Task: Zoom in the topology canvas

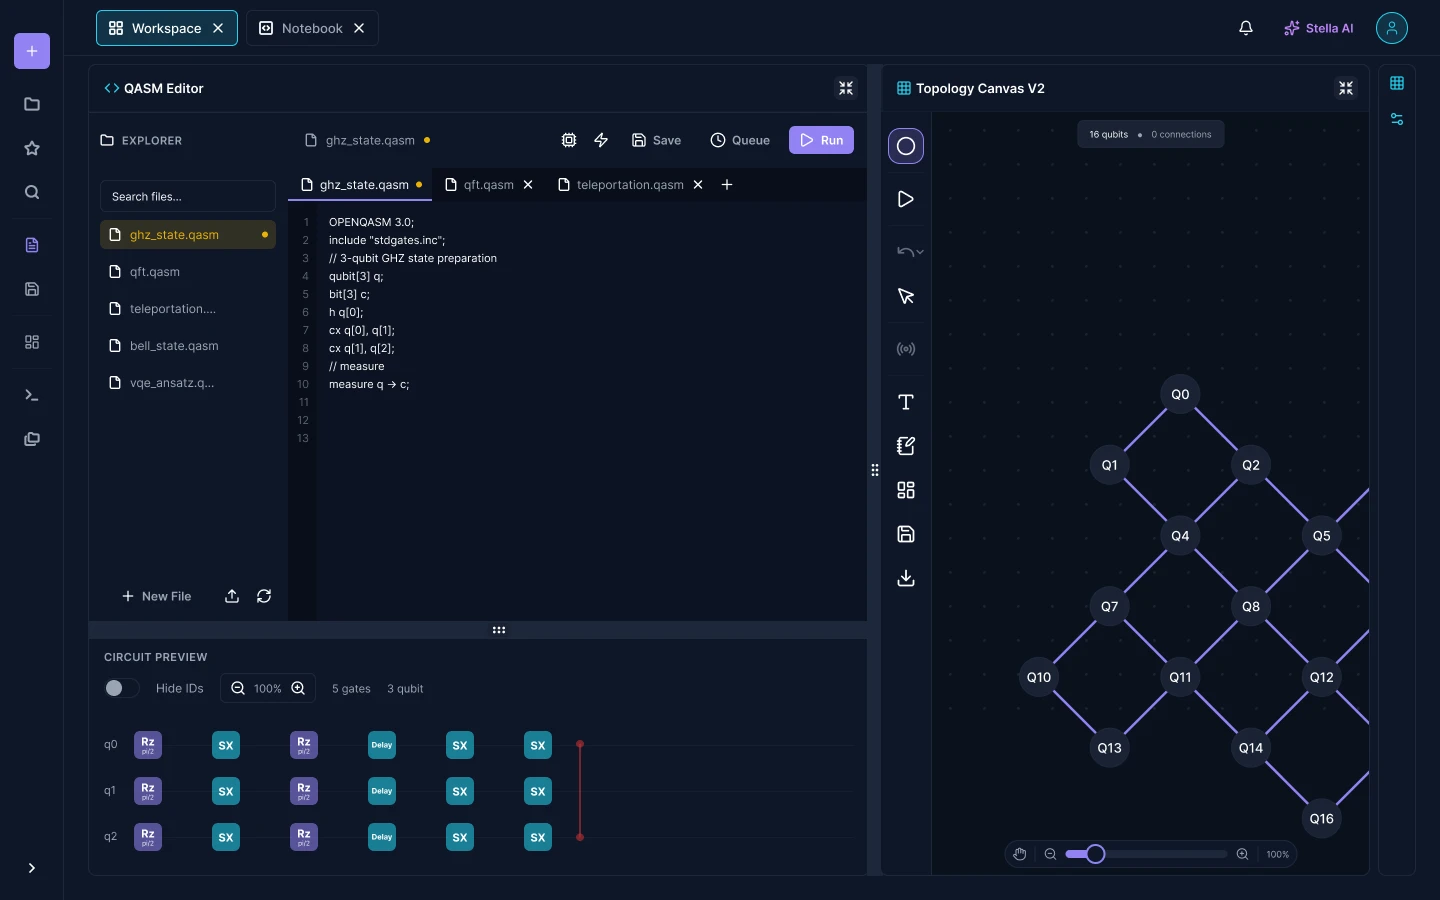Action: [1242, 854]
